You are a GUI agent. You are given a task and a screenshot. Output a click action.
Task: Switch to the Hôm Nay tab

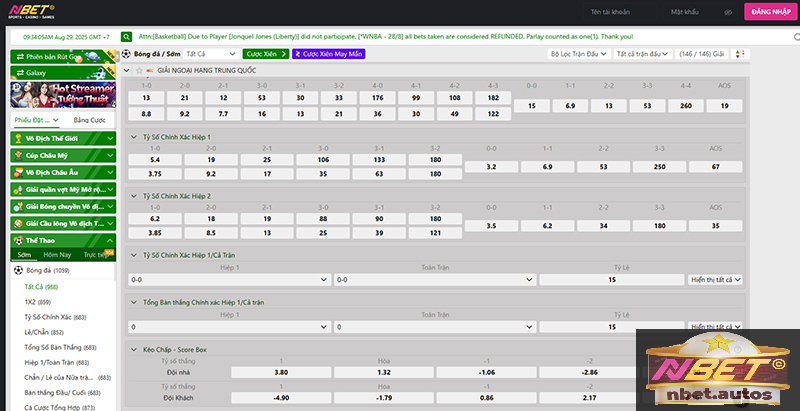[57, 255]
